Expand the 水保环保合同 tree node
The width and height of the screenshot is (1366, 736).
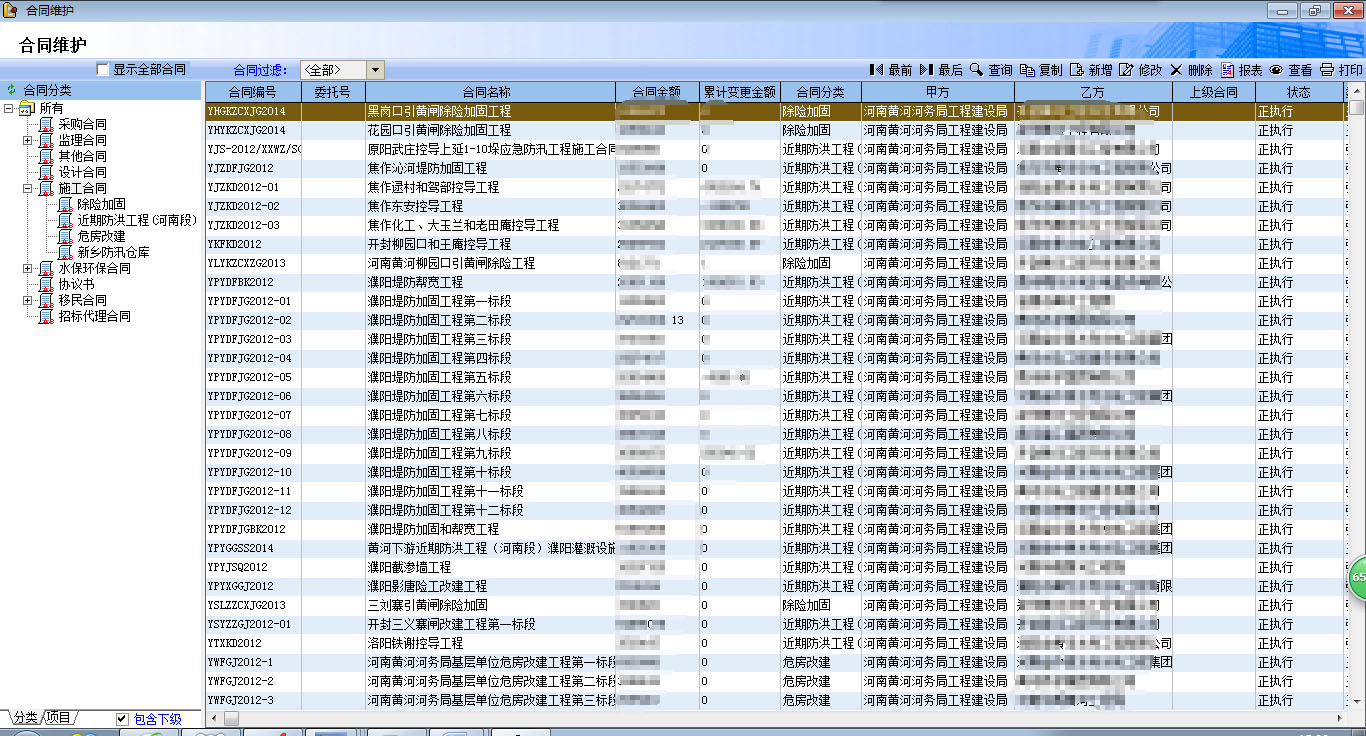28,268
